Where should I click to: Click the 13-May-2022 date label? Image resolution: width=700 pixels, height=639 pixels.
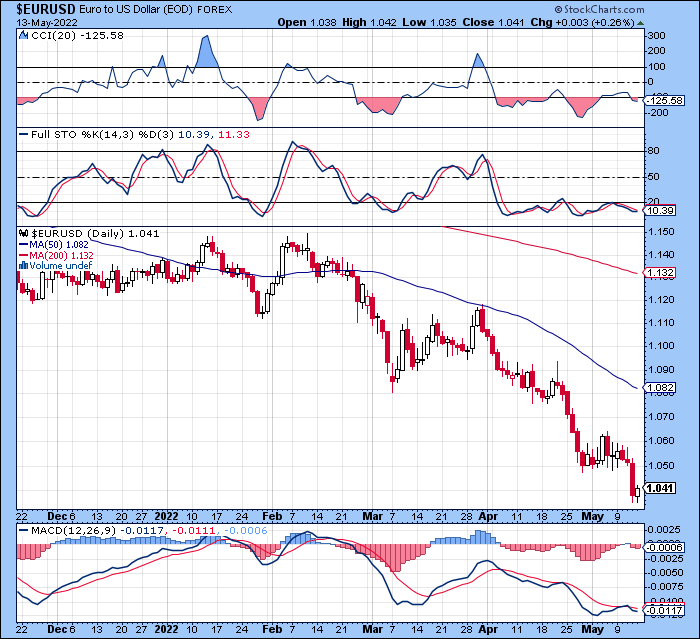click(47, 23)
